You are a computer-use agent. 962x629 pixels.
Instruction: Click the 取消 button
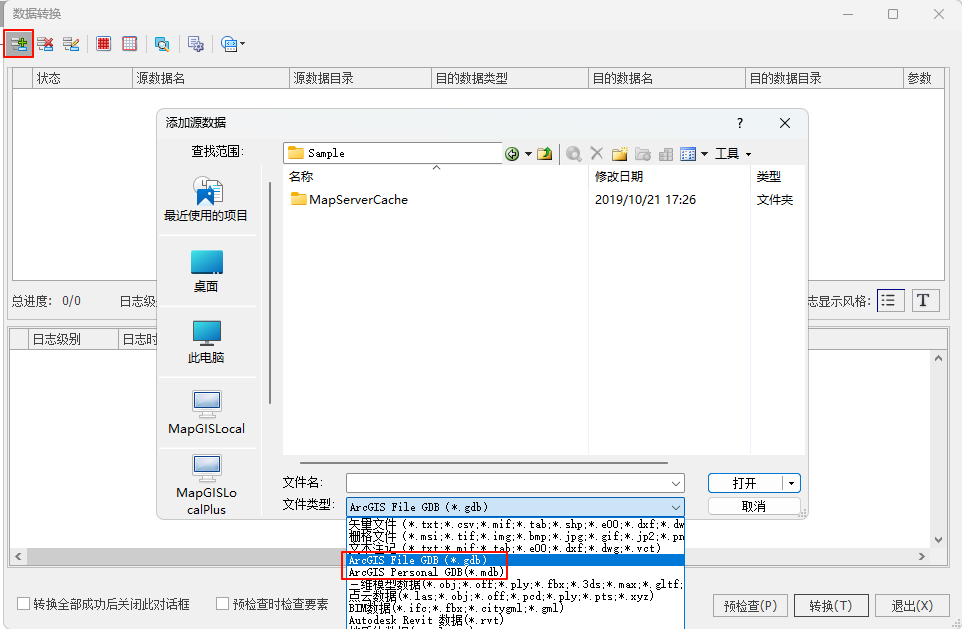click(754, 506)
